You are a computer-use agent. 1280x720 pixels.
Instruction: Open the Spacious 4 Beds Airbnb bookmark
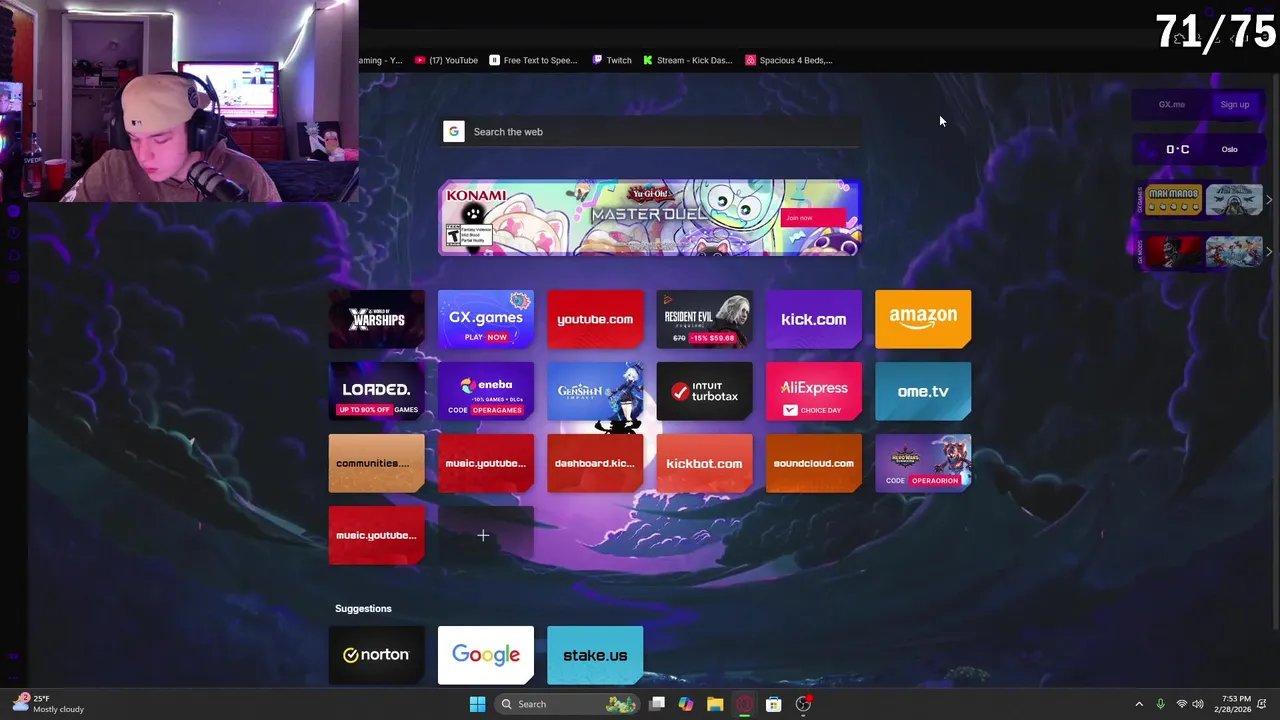click(789, 60)
